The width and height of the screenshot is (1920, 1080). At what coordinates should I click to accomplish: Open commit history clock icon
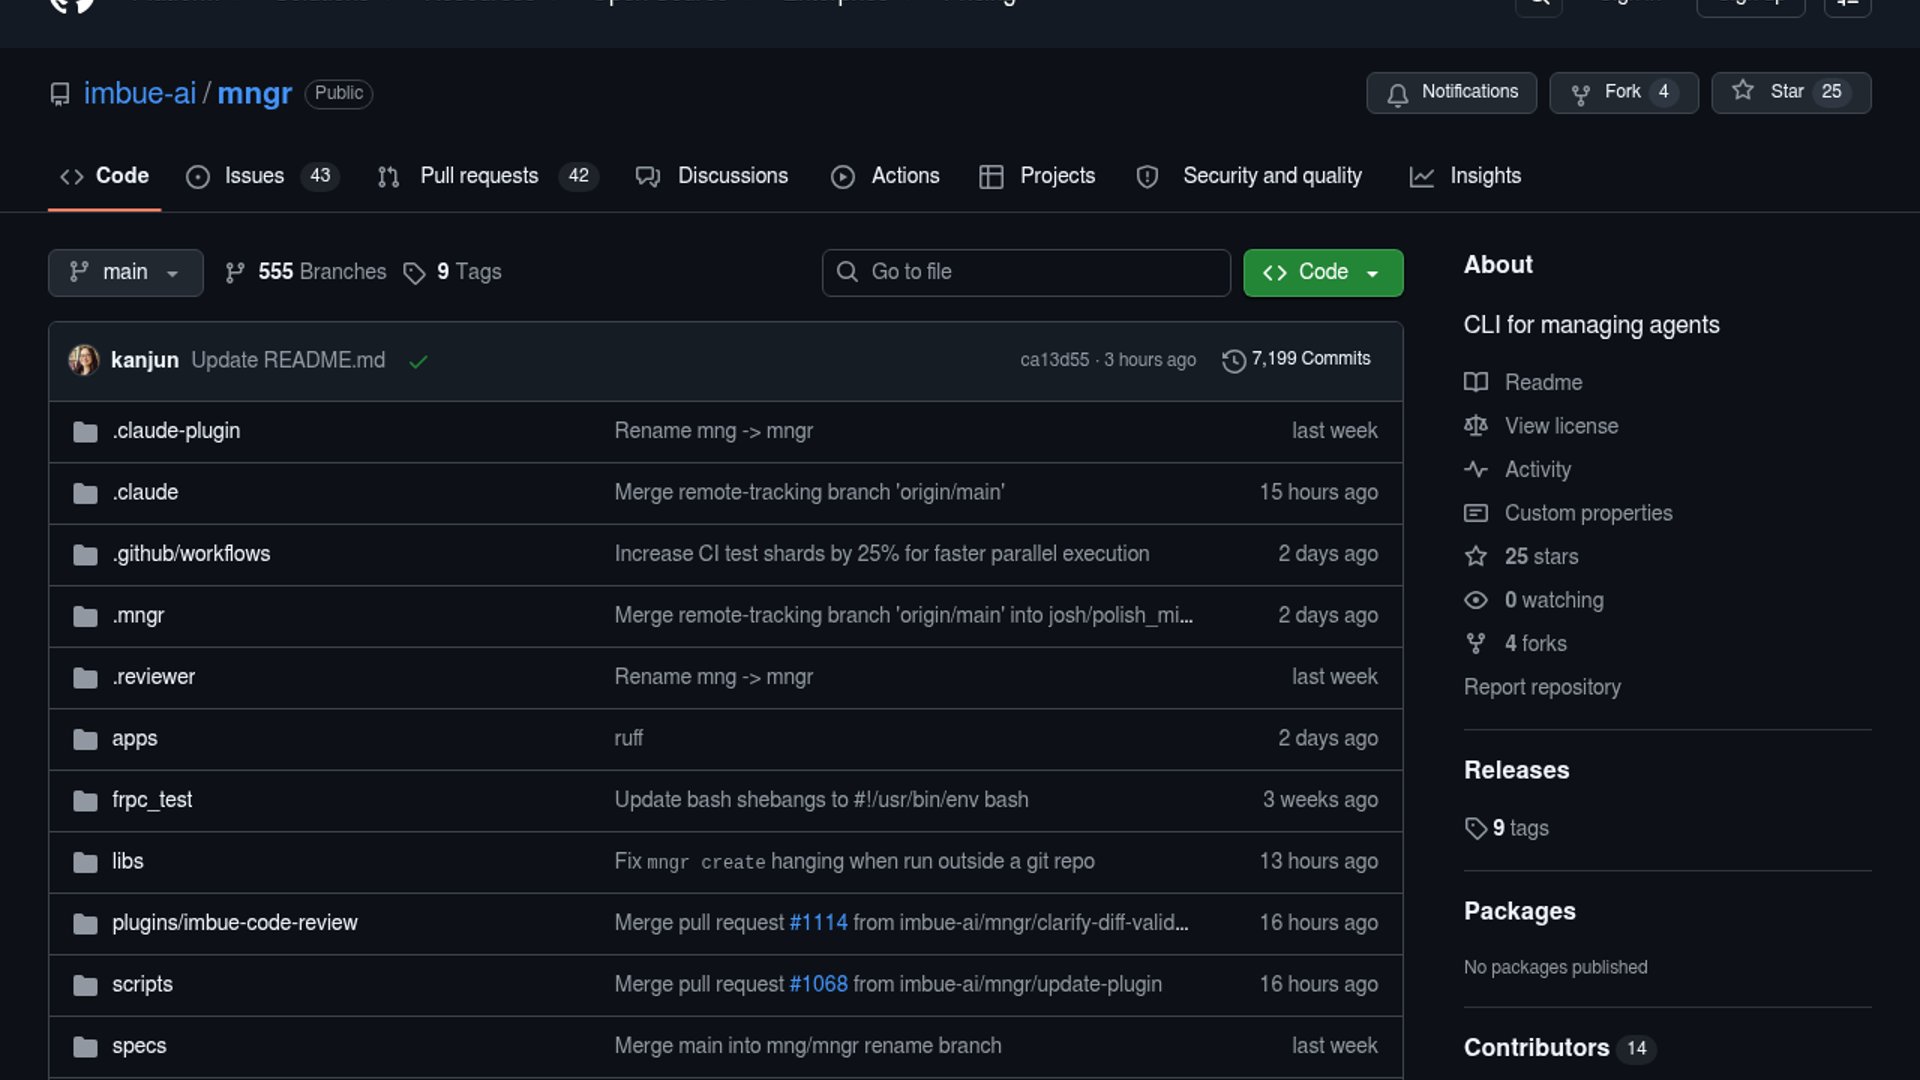pyautogui.click(x=1233, y=360)
